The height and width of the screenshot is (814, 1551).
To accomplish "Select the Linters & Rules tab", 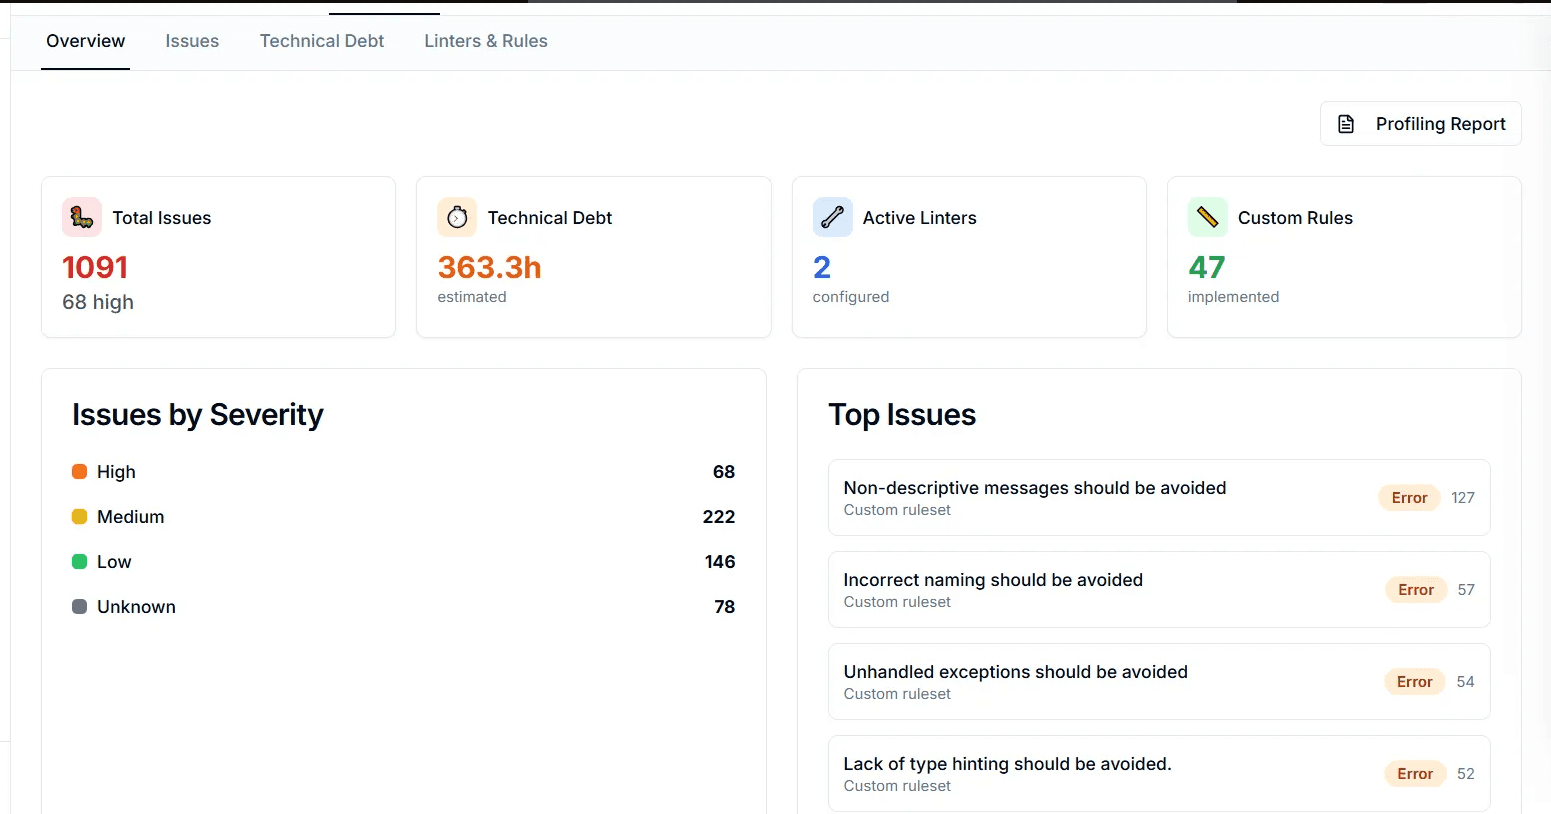I will point(486,41).
